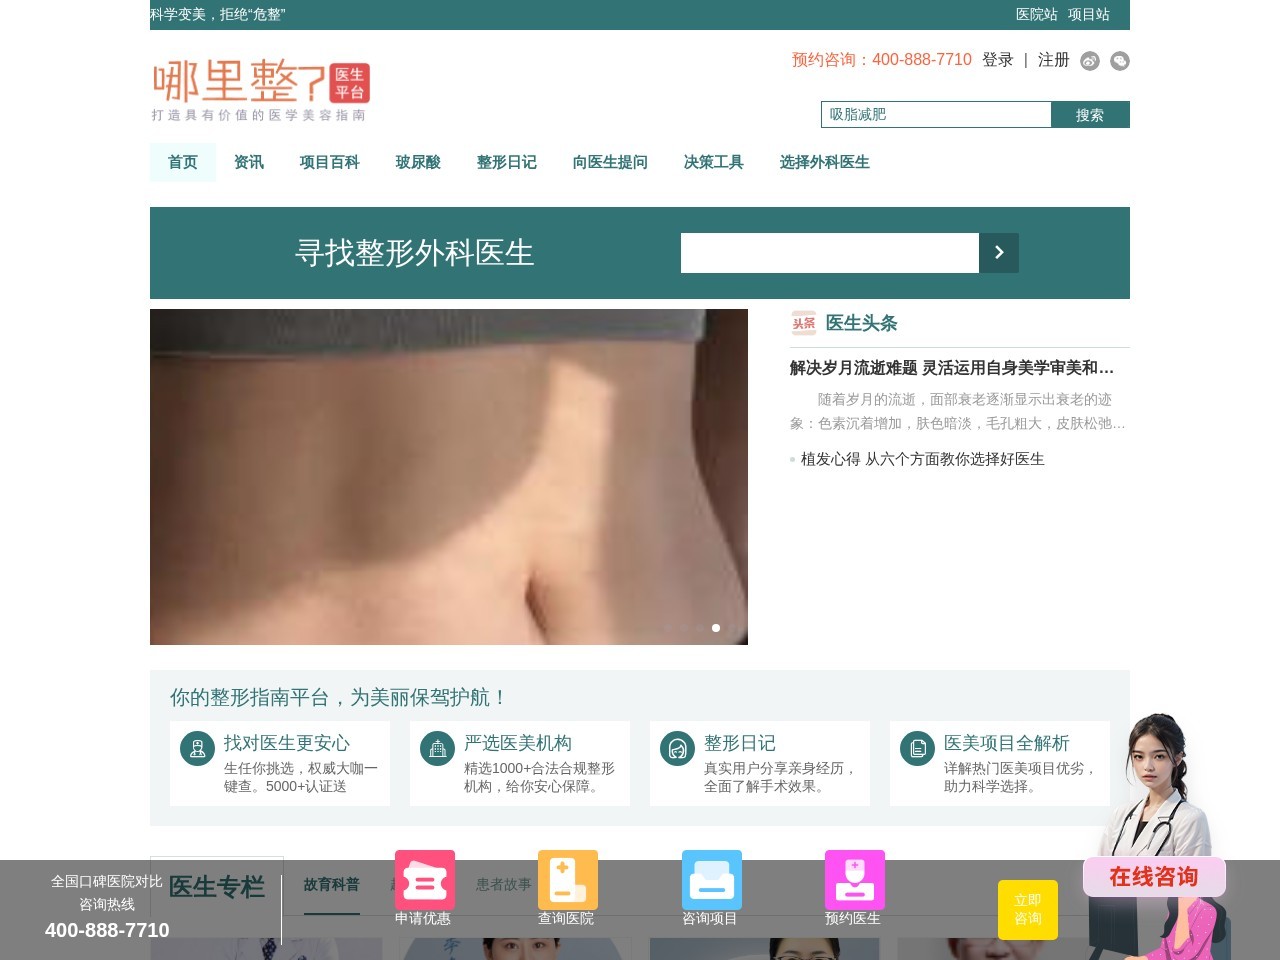Click the document icon beside 医美项目全解析

[917, 748]
